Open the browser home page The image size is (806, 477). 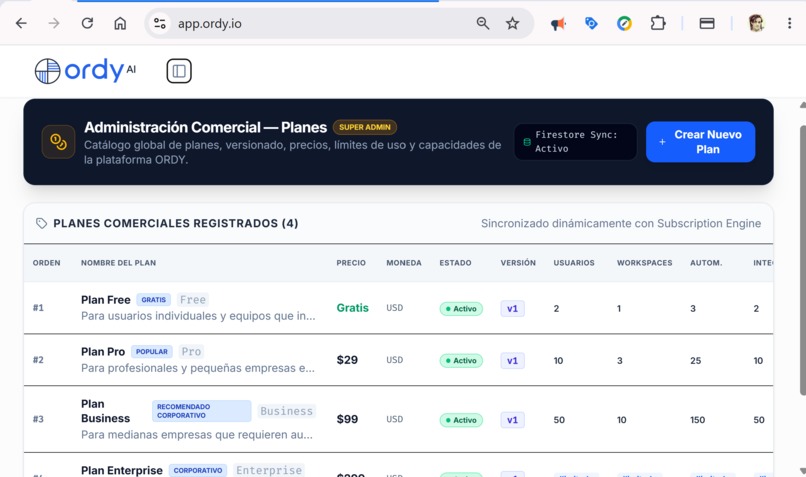click(120, 23)
